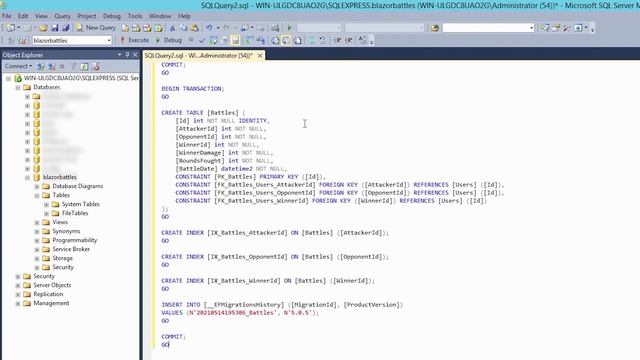Image resolution: width=640 pixels, height=360 pixels.
Task: Open the Project menu
Action: click(x=87, y=16)
